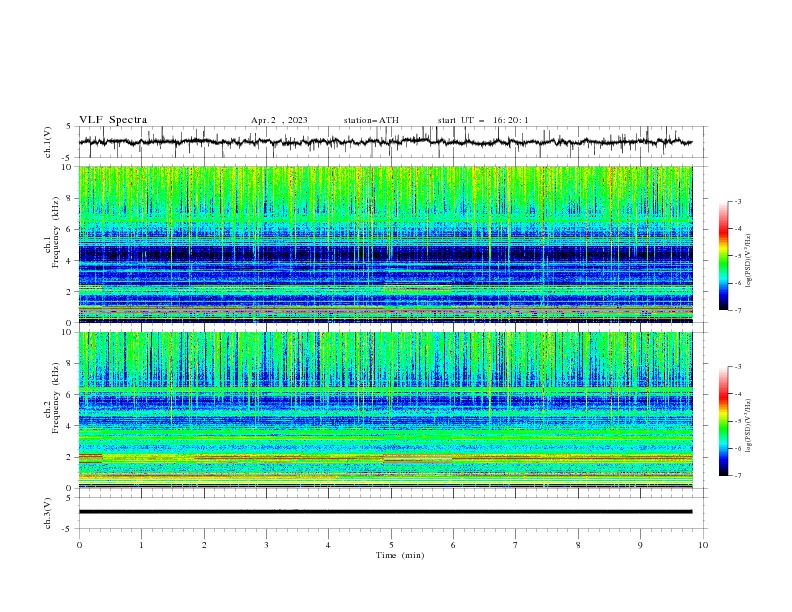Click the time axis tick label "2"
This screenshot has height=612, width=792.
coord(204,545)
